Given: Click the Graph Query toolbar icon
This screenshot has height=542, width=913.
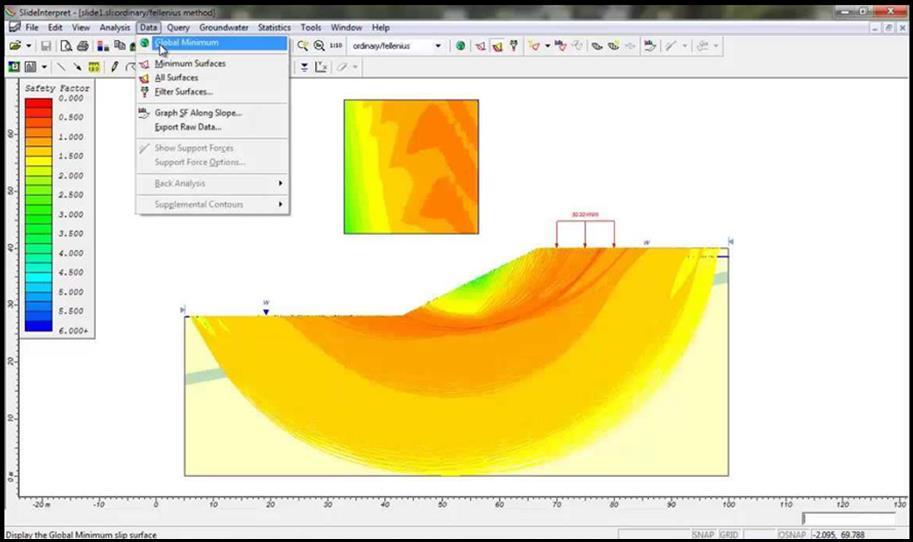Looking at the screenshot, I should pos(560,46).
